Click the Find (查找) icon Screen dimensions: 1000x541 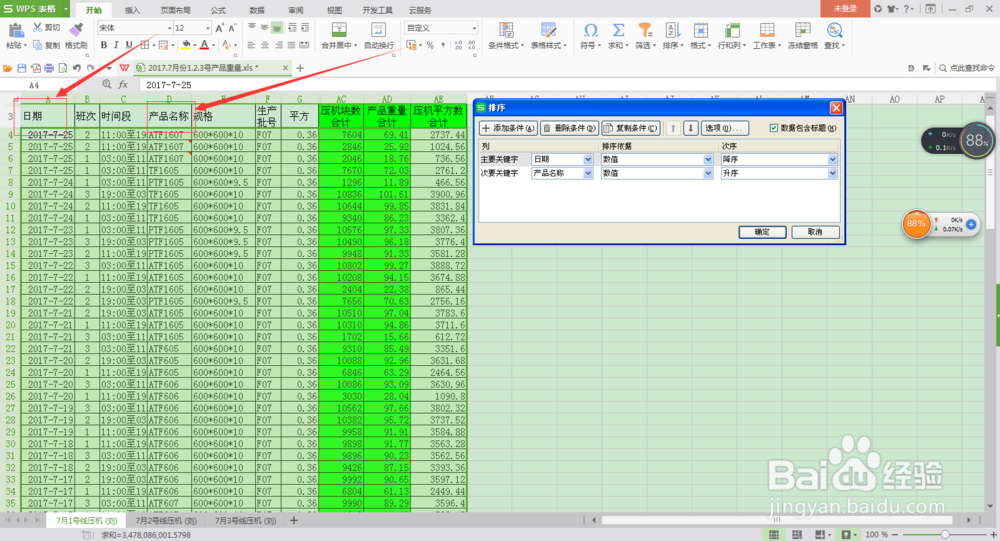834,30
